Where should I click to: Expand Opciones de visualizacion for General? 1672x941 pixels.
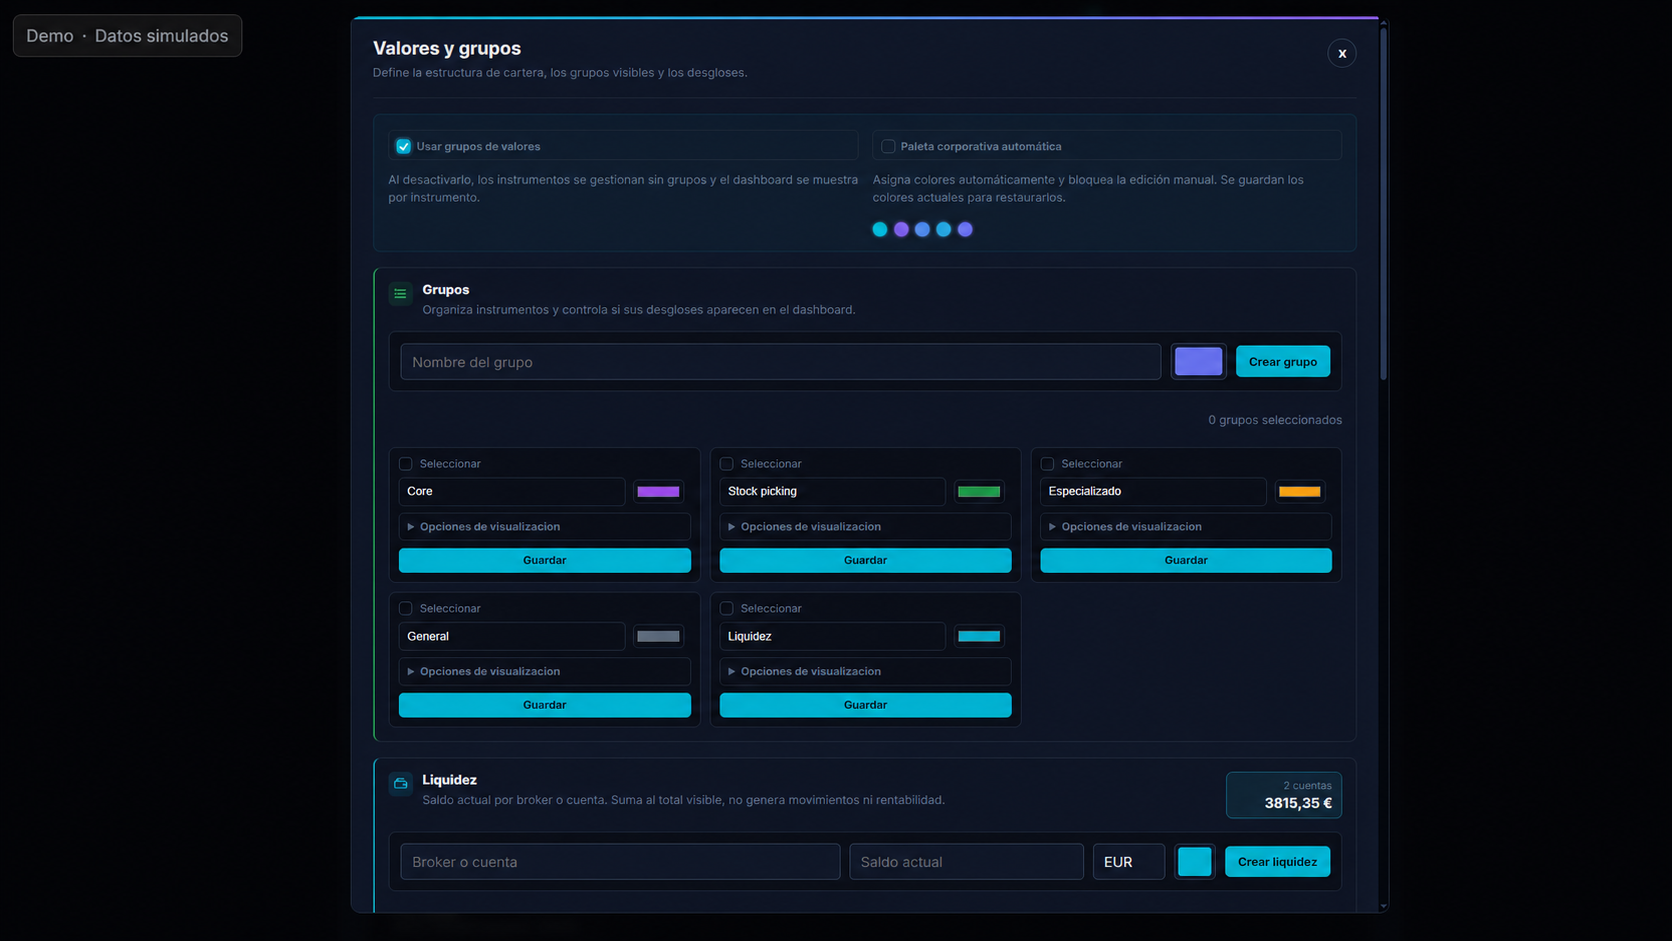click(544, 671)
